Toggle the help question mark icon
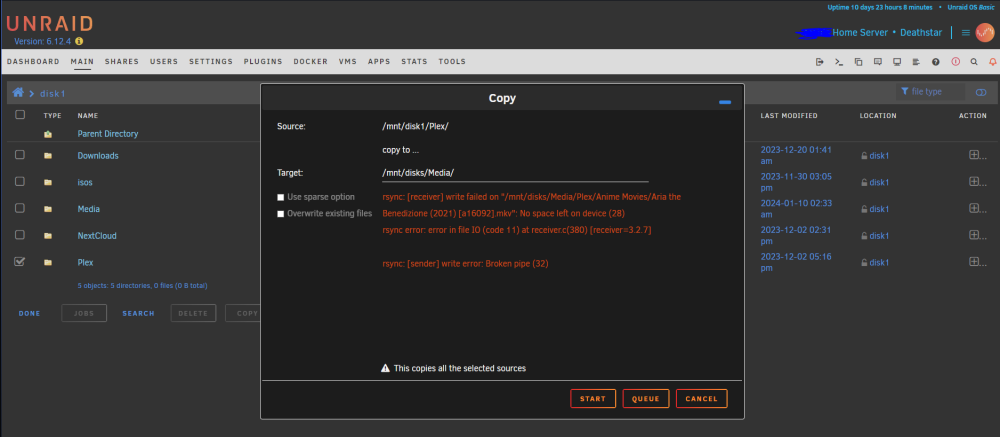This screenshot has height=437, width=1000. [x=936, y=62]
